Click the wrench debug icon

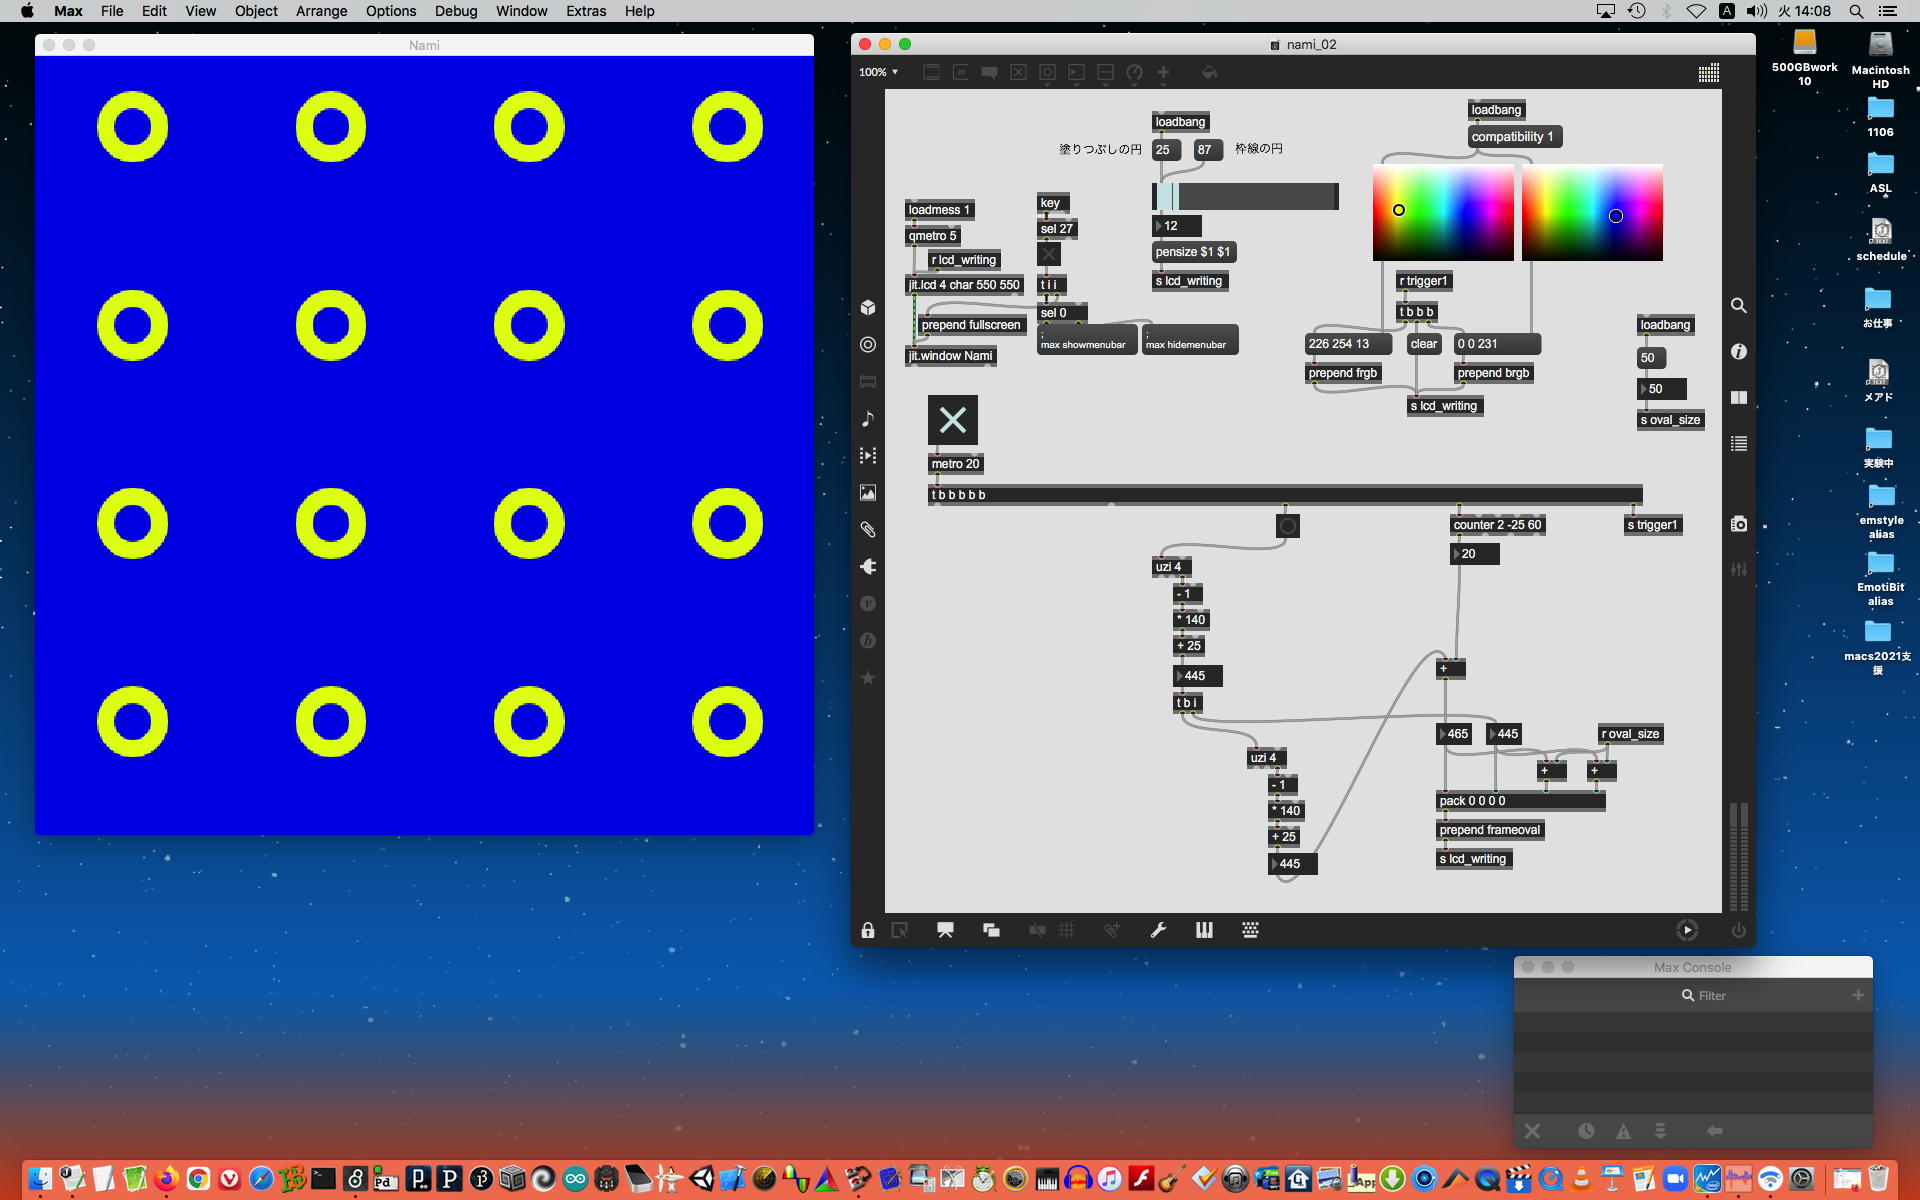[x=1158, y=931]
